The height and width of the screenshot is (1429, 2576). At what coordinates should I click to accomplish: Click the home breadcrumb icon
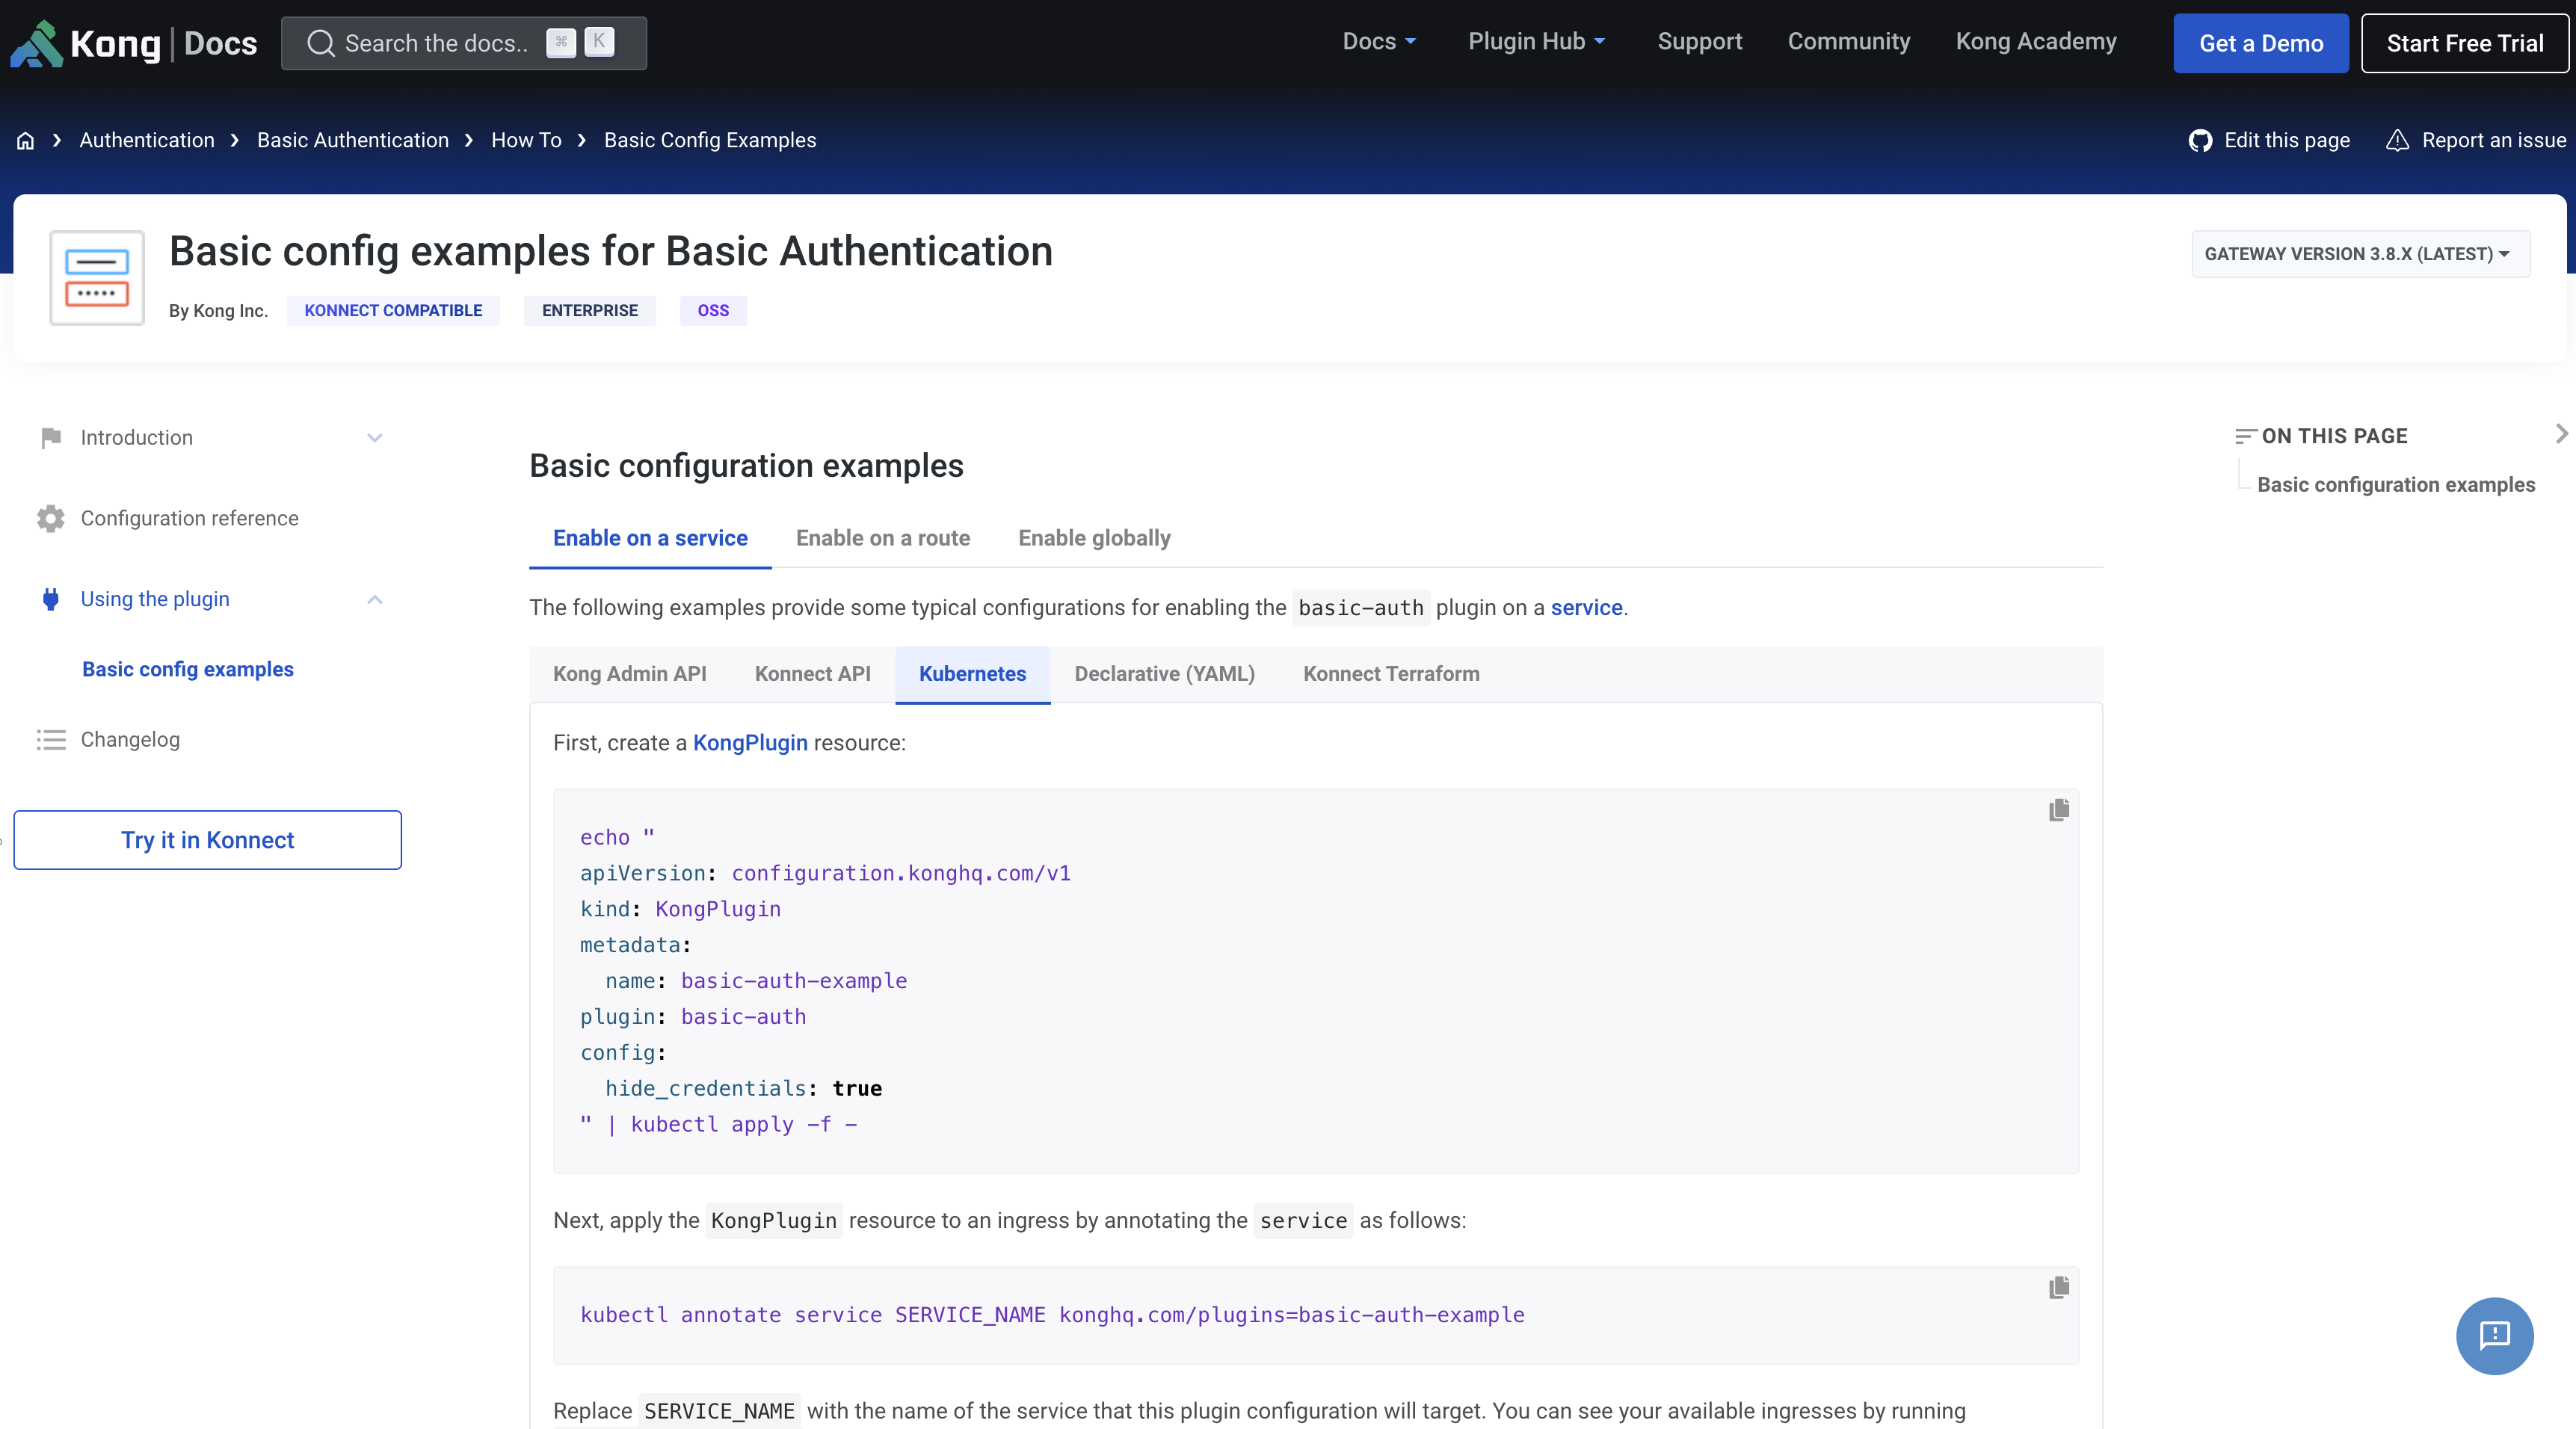pyautogui.click(x=25, y=140)
